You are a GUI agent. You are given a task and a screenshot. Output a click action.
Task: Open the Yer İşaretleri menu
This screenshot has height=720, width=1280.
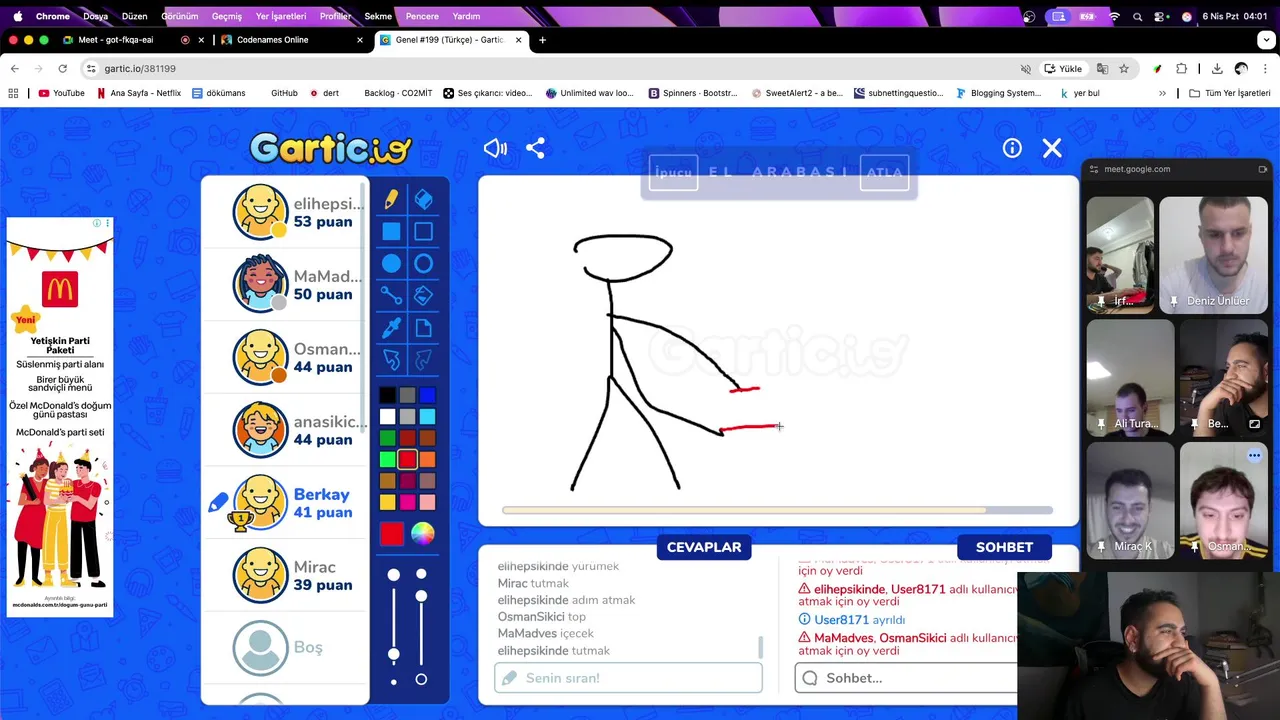click(x=281, y=16)
